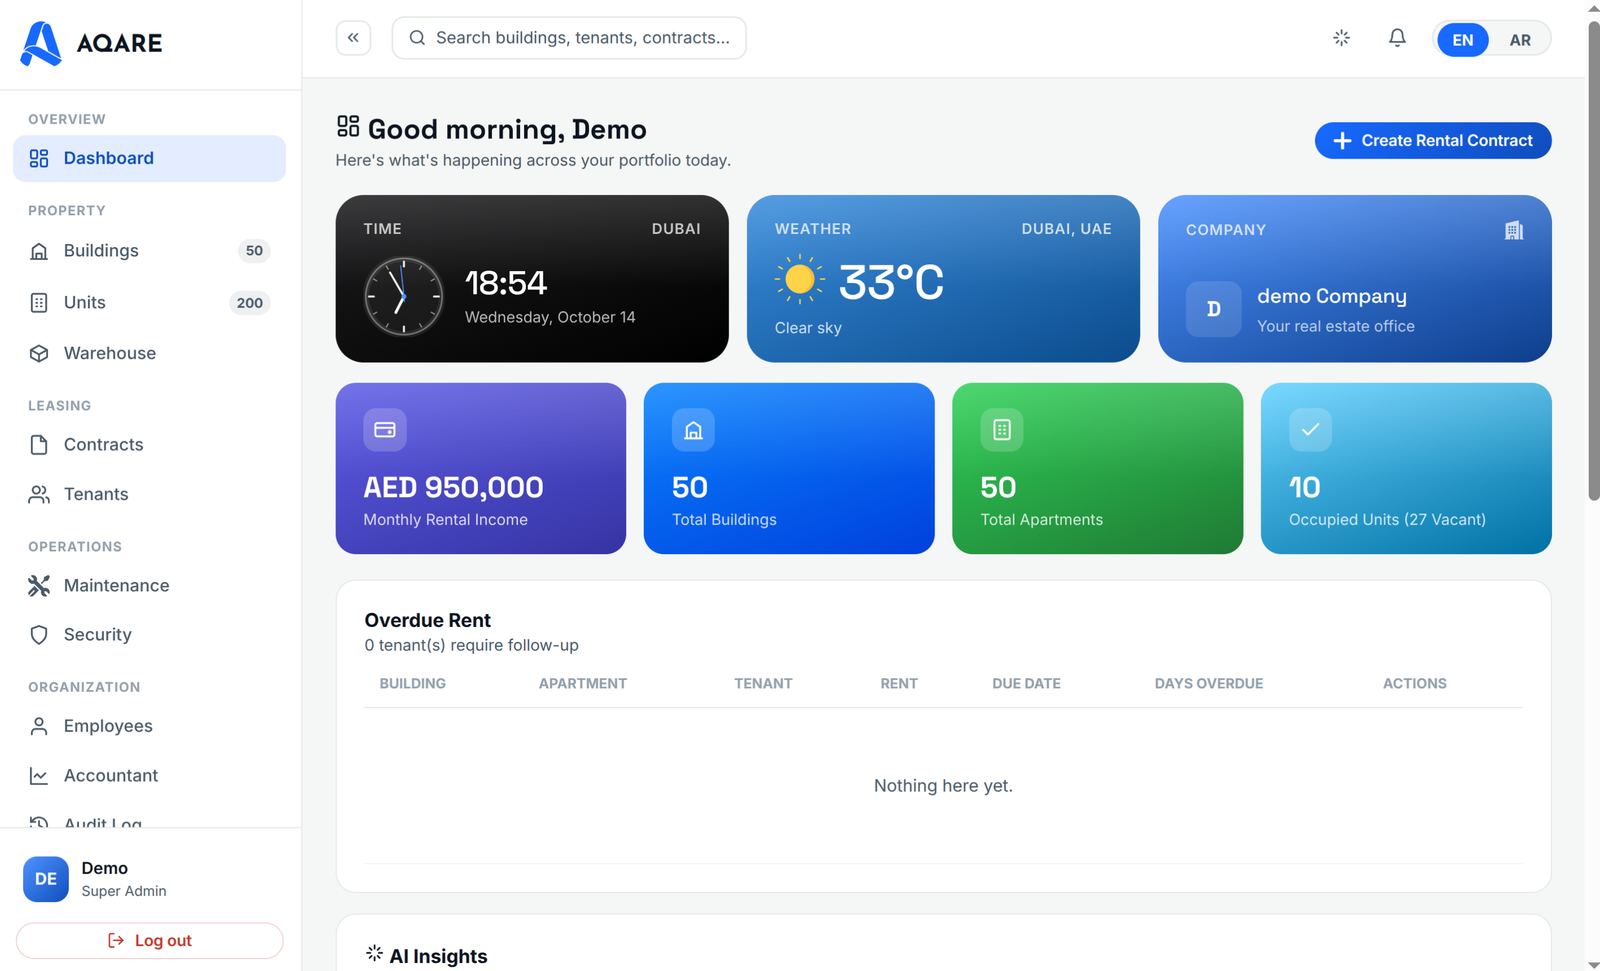The width and height of the screenshot is (1600, 971).
Task: Click the AED 950,000 value
Action: 453,487
